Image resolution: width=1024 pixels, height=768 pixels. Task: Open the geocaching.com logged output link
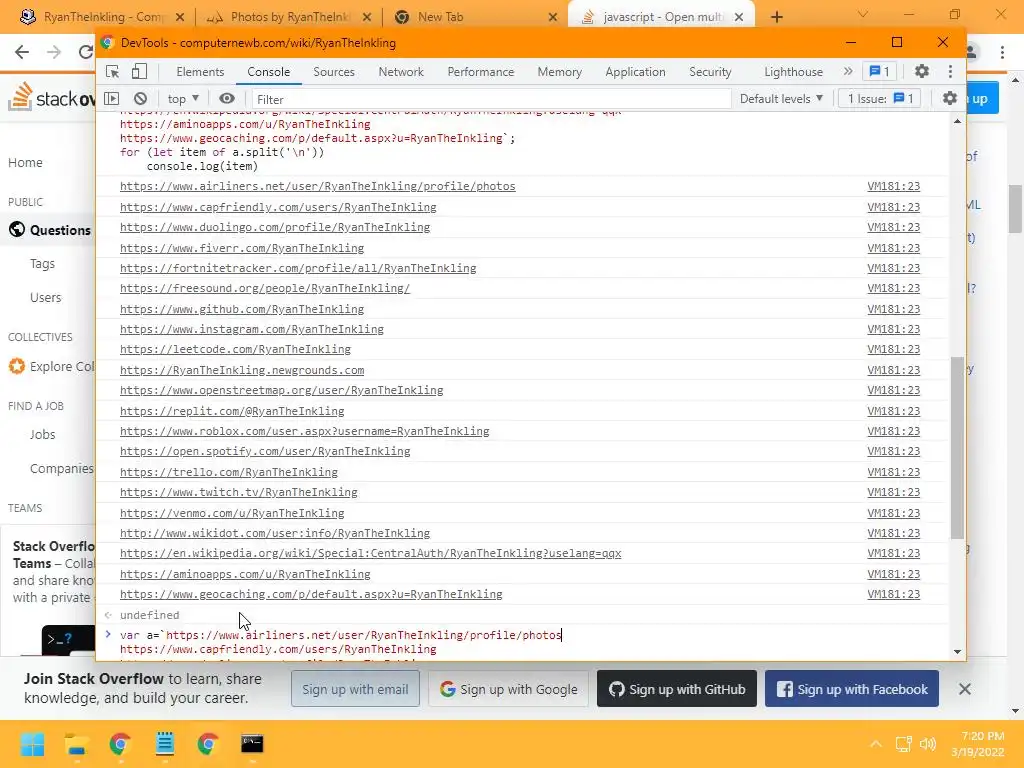pos(311,594)
